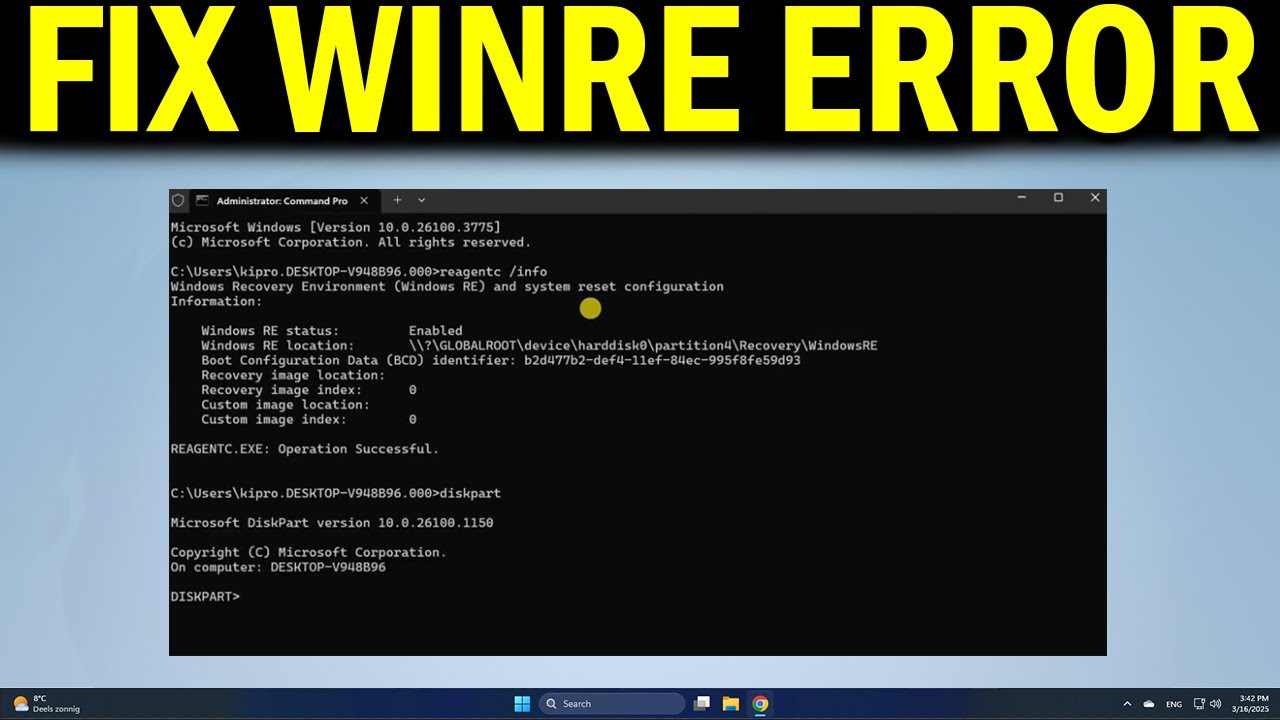
Task: Click the OneDrive cloud tray icon
Action: tap(1149, 704)
